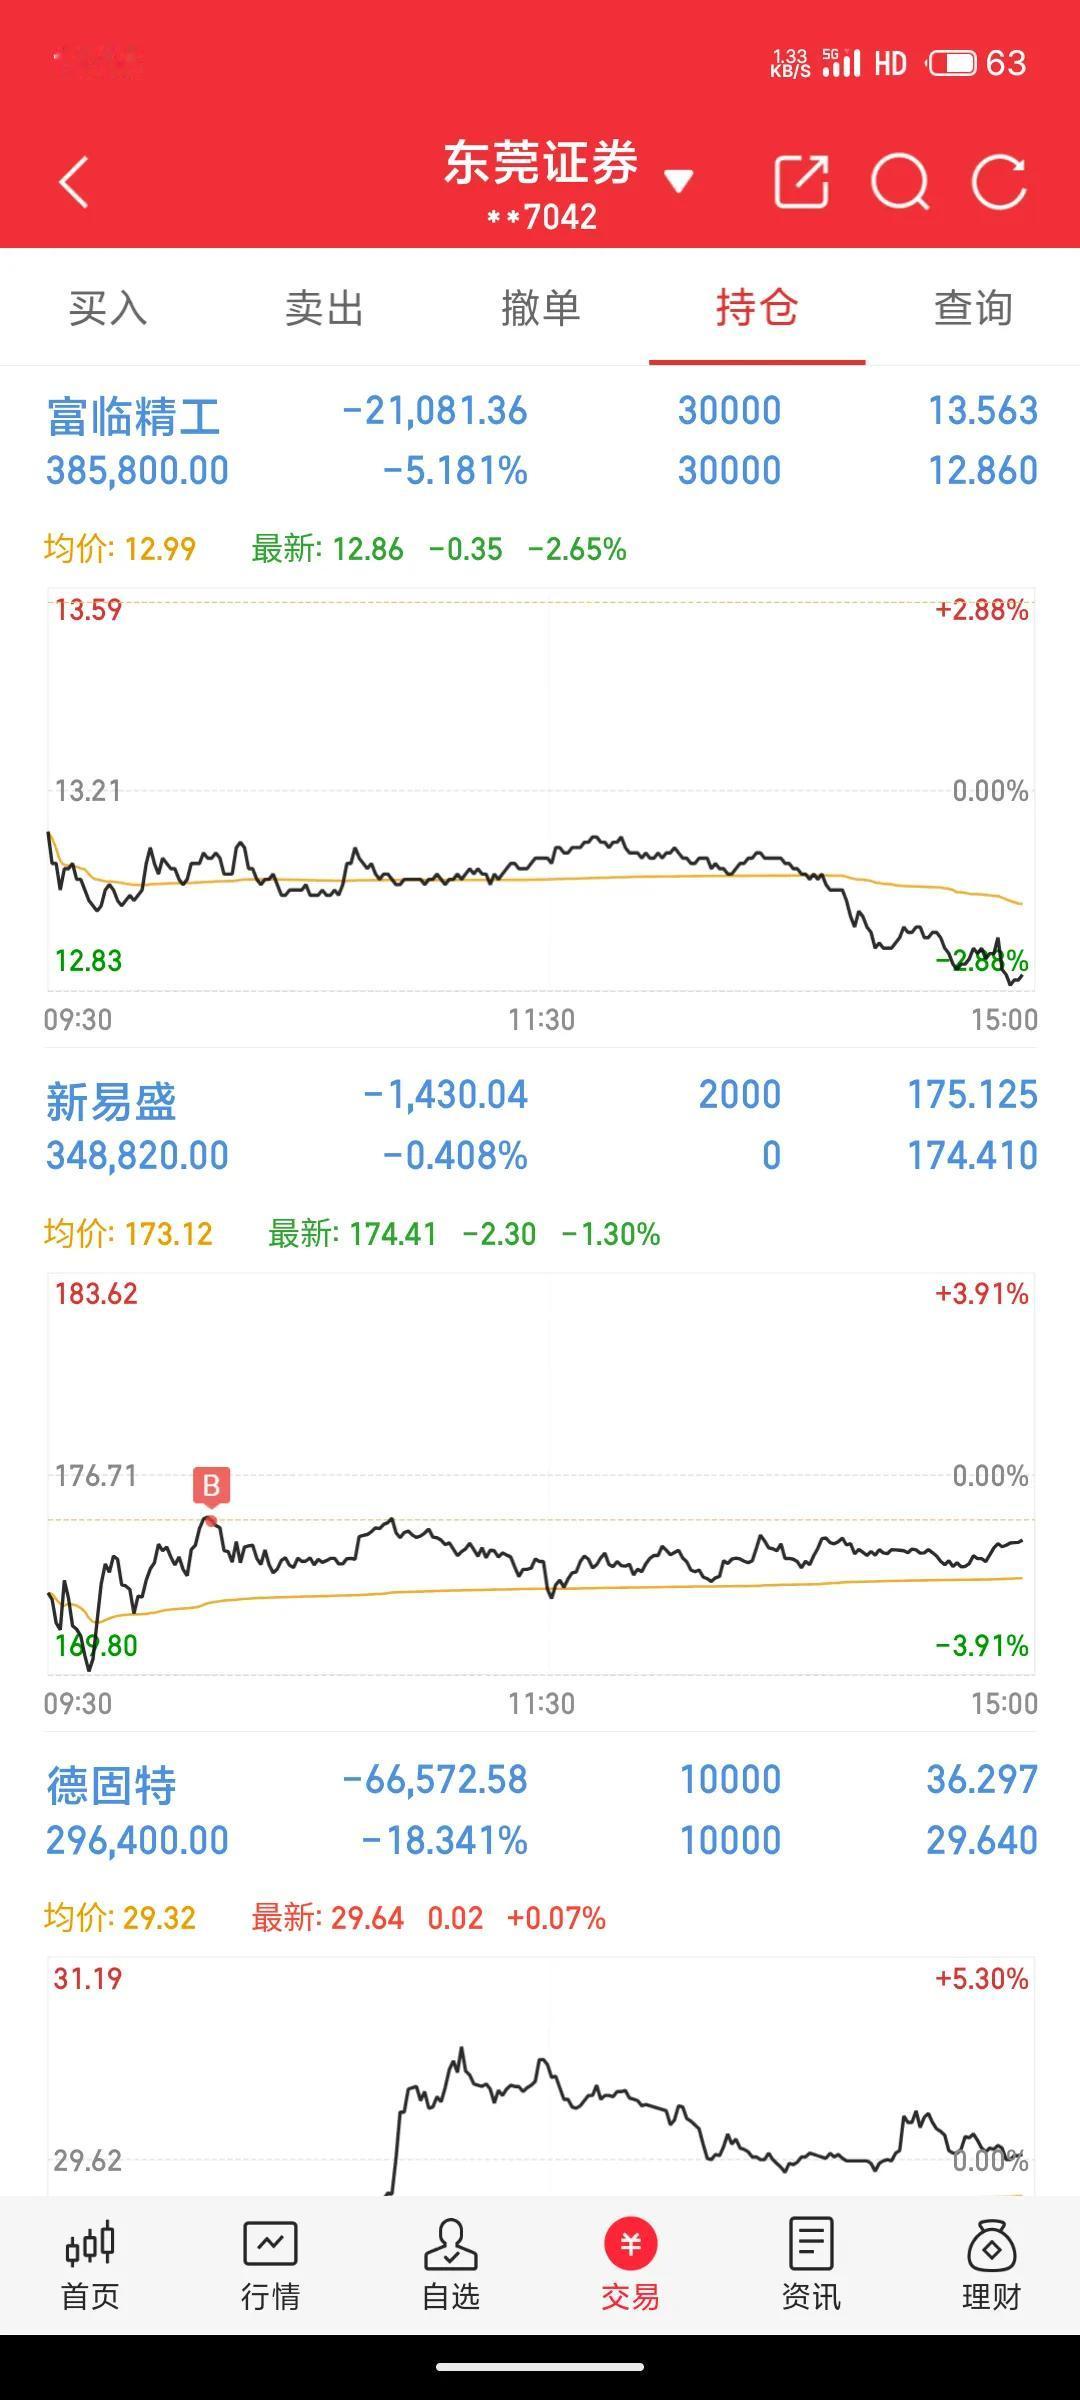Open the 富临精工 intraday chart
1080x2400 pixels.
541,790
